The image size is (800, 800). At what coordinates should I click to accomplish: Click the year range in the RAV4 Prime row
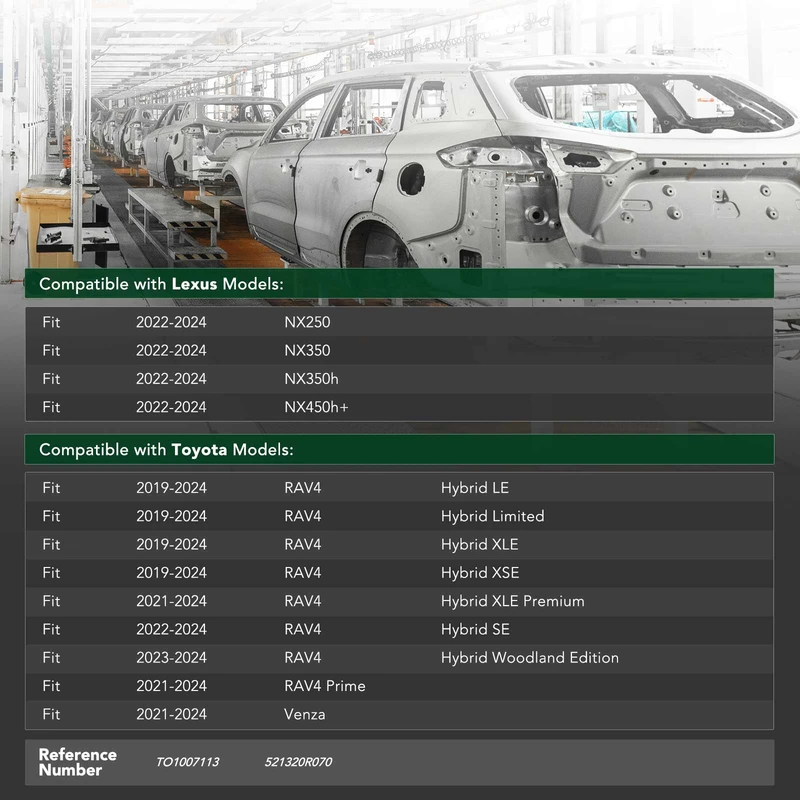(171, 686)
